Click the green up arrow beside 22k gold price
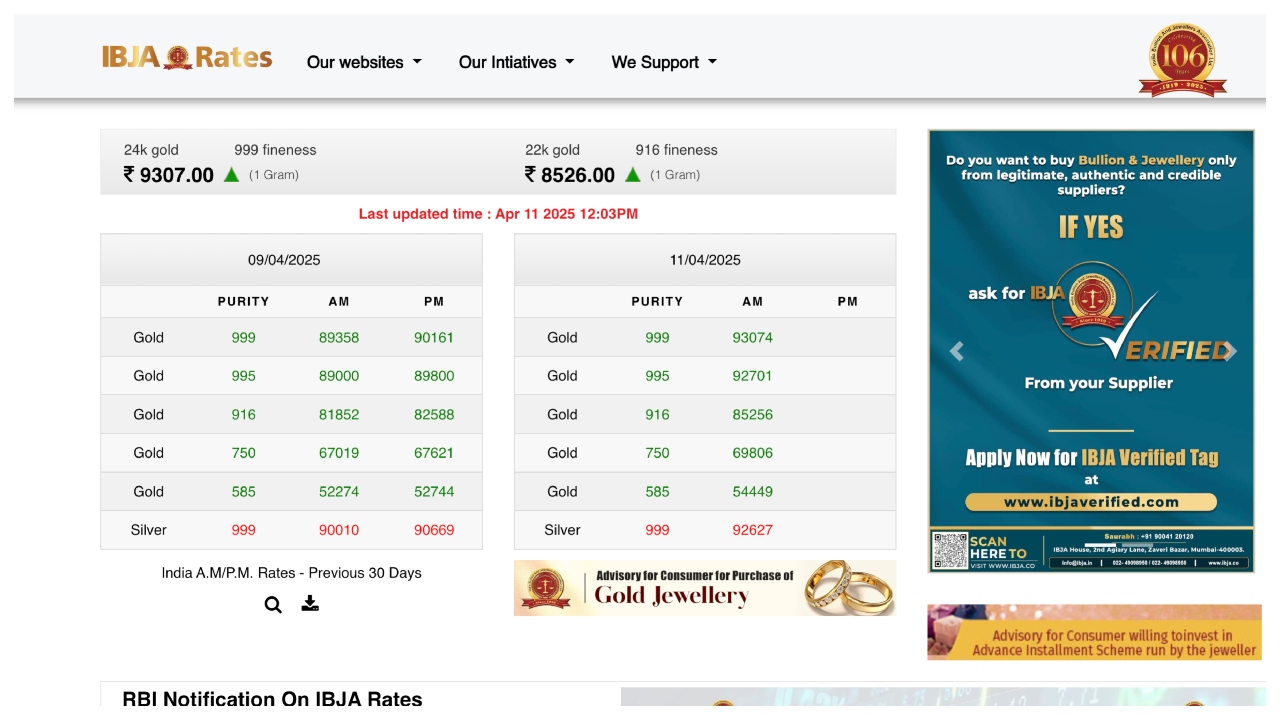Screen dimensions: 1280x720 (x=632, y=175)
